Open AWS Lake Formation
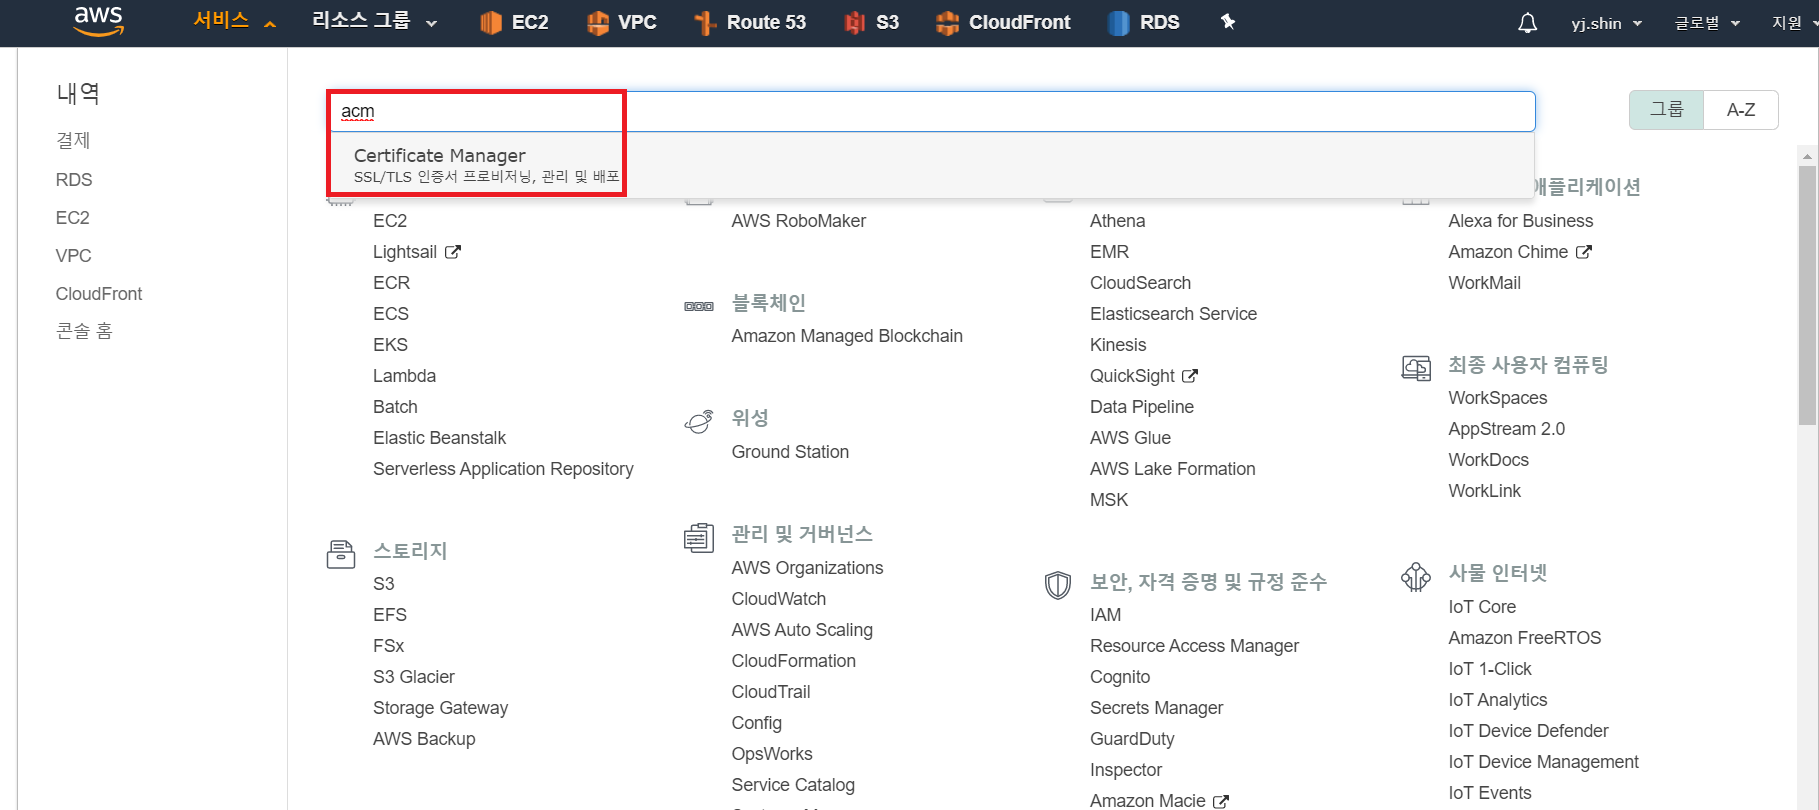The height and width of the screenshot is (810, 1819). 1173,469
